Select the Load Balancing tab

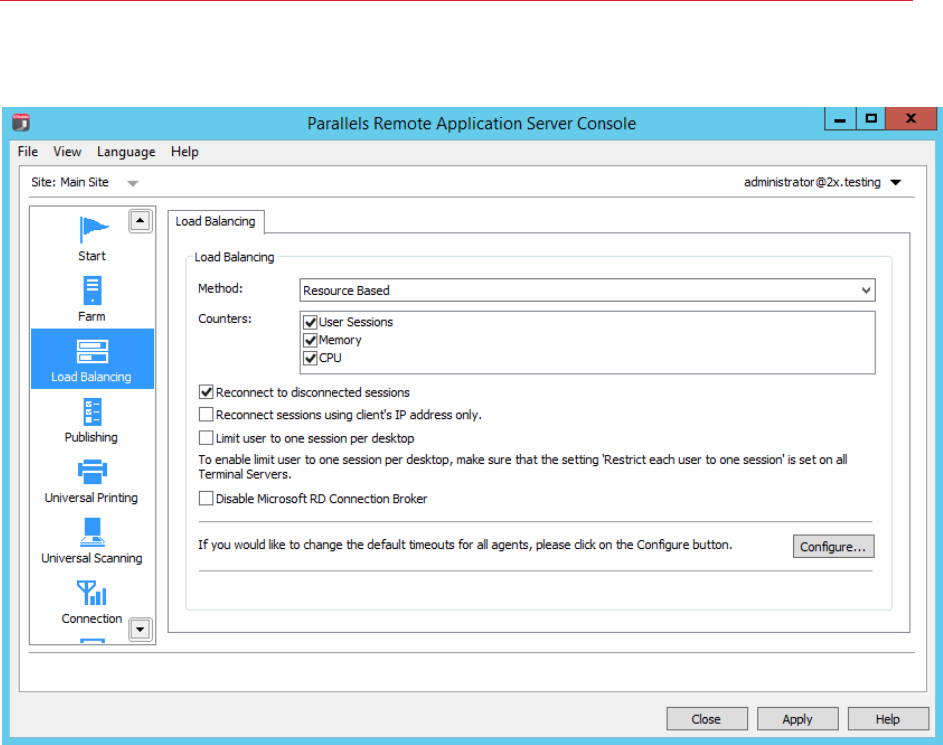(x=215, y=221)
